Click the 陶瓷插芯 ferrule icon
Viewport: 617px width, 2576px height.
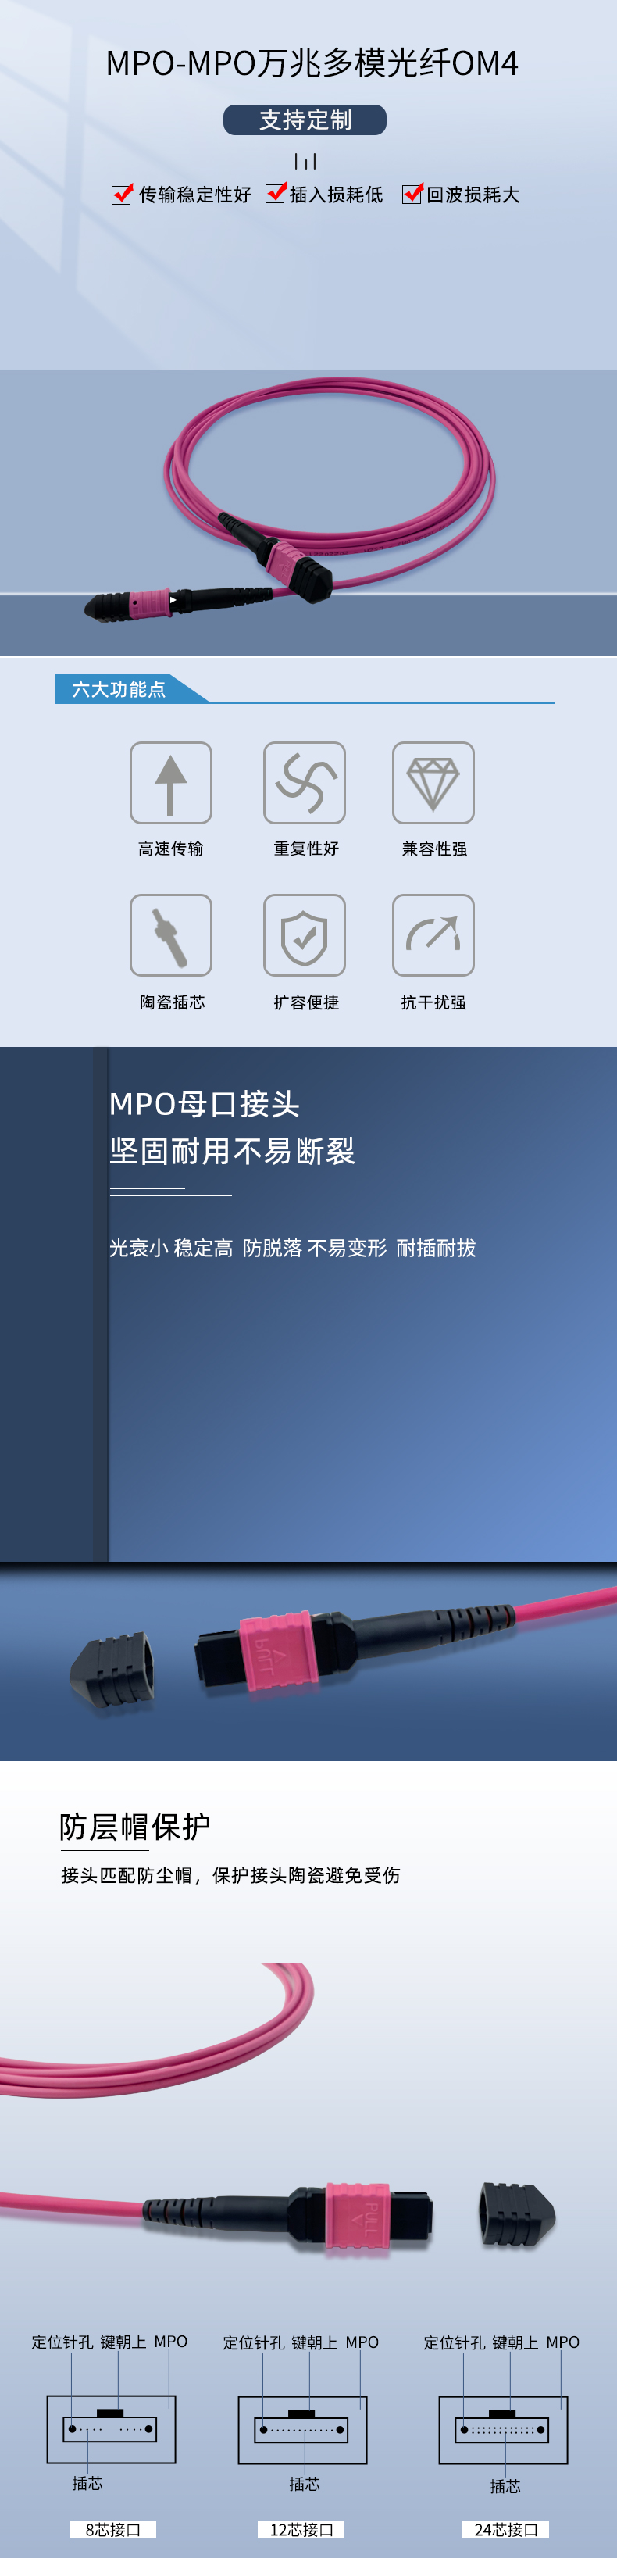coord(171,935)
